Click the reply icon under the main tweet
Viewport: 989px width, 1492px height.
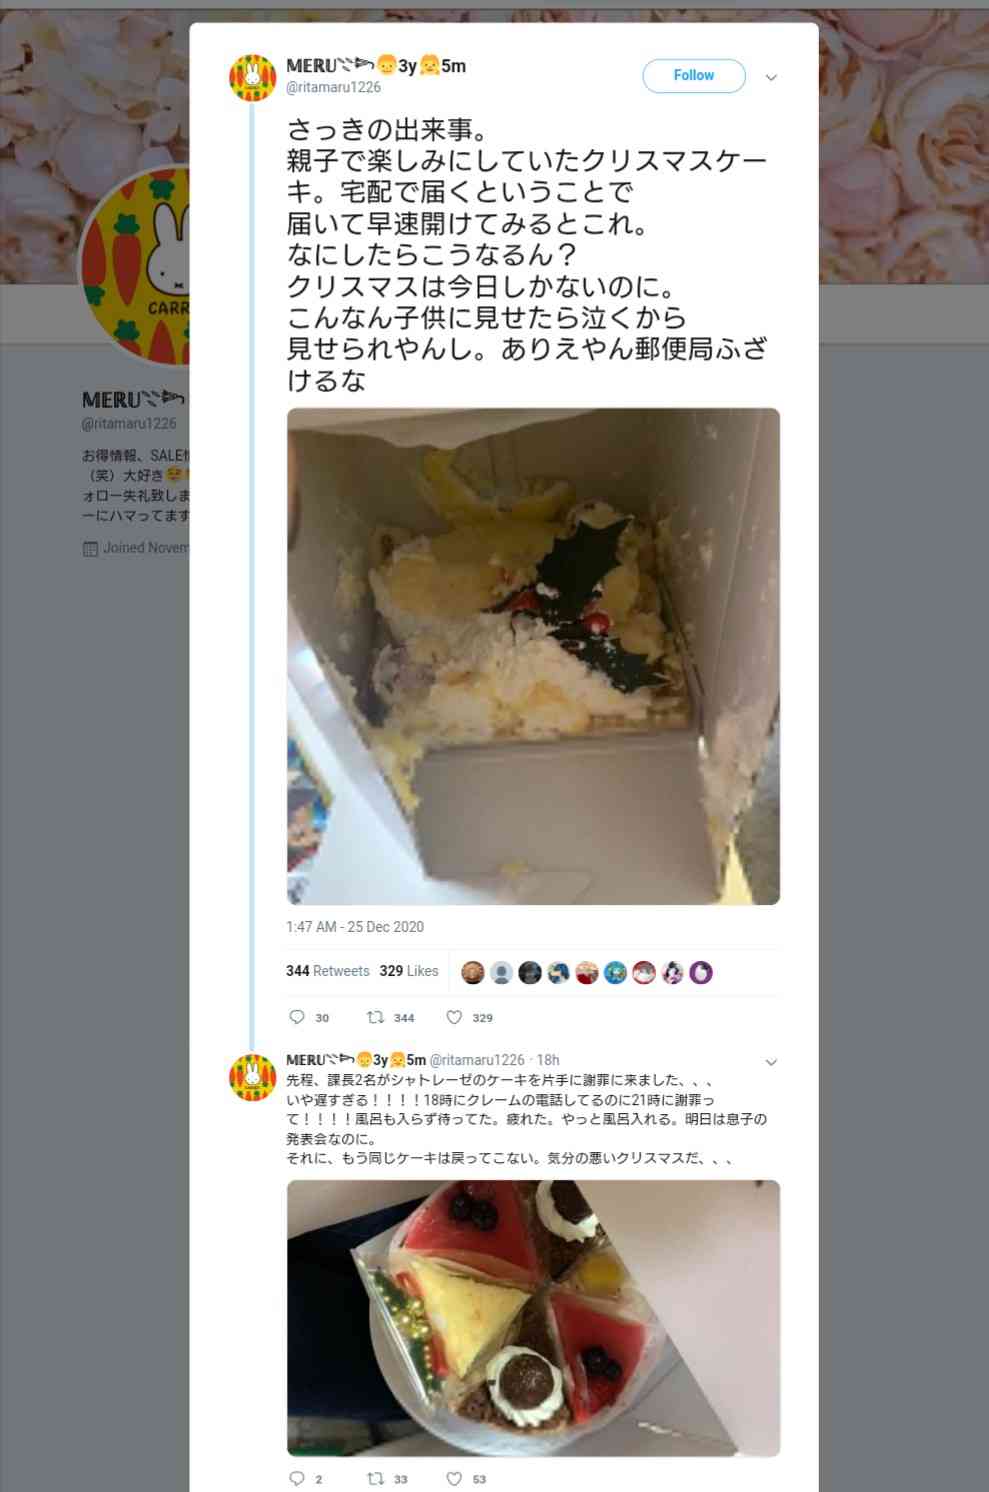click(296, 1017)
